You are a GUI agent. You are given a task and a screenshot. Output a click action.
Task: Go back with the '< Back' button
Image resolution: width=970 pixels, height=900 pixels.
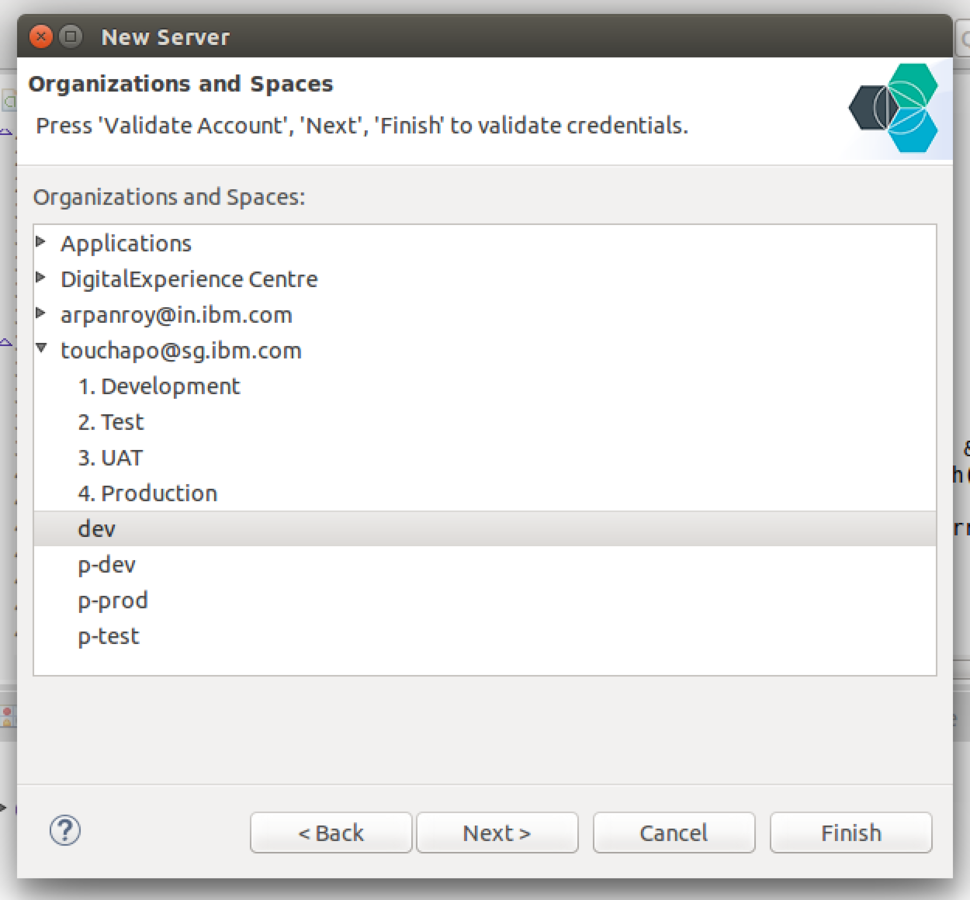coord(331,833)
